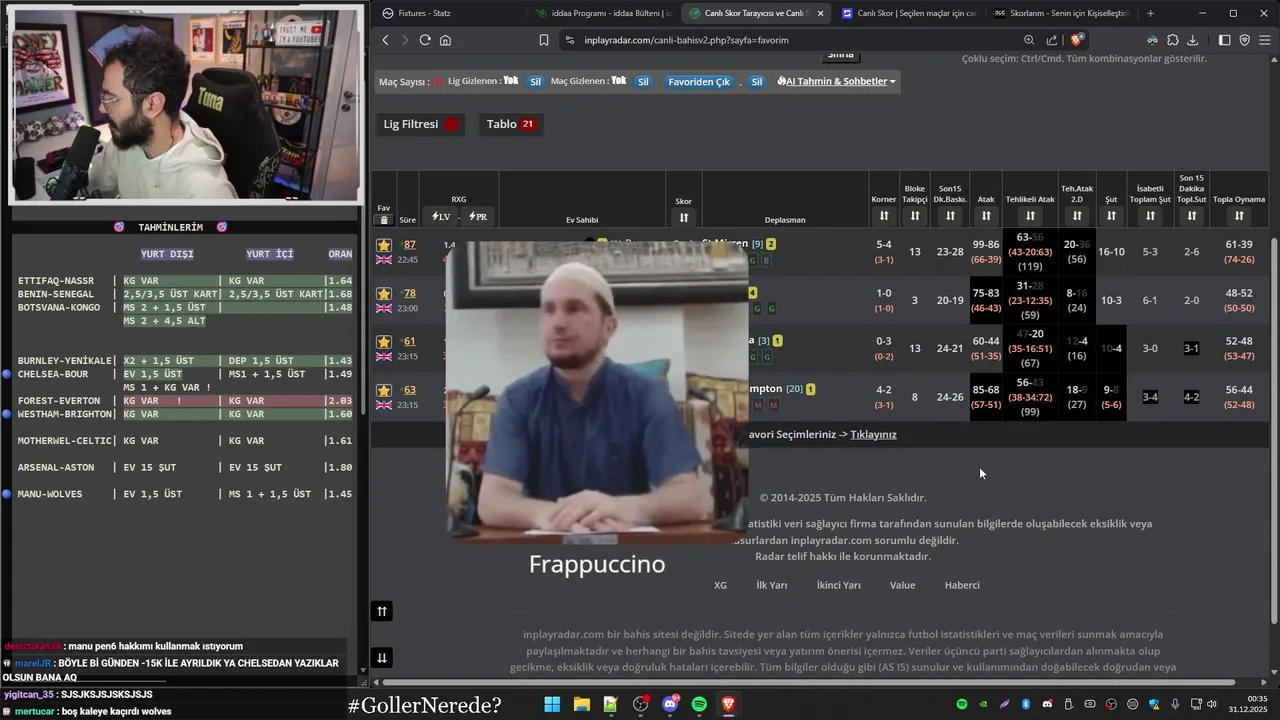Unfavorite the star in minute 78 row

point(384,293)
